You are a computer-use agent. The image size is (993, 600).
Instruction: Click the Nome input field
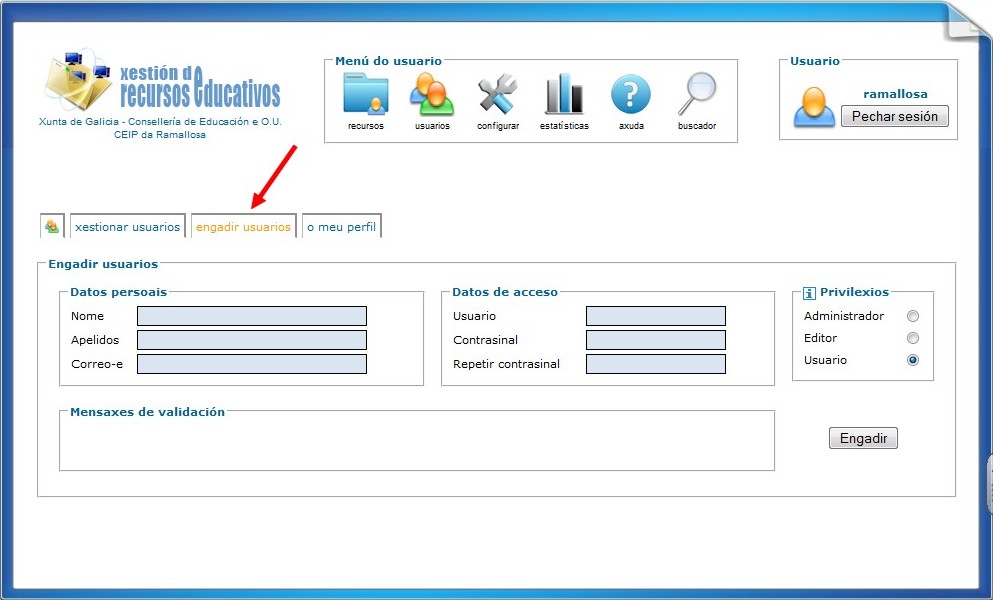251,316
